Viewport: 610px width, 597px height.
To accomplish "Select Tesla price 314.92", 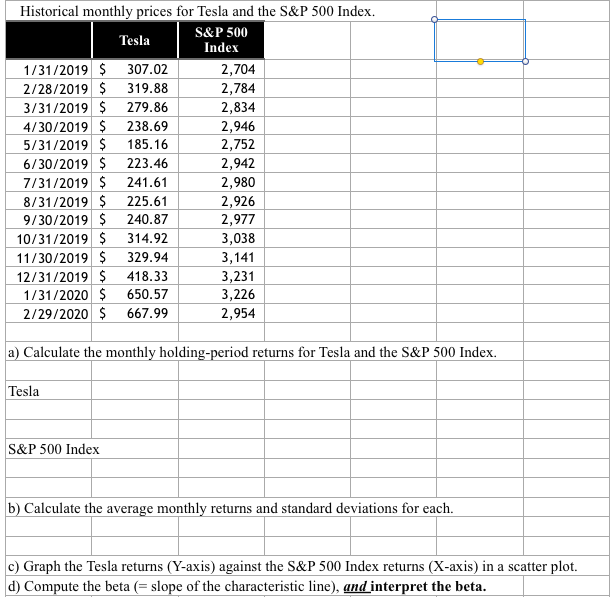I will pos(135,238).
